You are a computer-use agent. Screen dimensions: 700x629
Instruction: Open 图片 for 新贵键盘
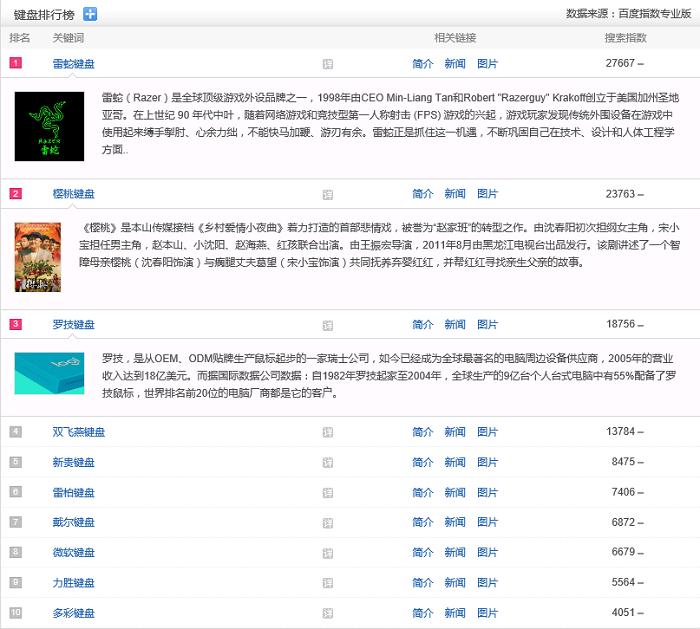coord(487,462)
